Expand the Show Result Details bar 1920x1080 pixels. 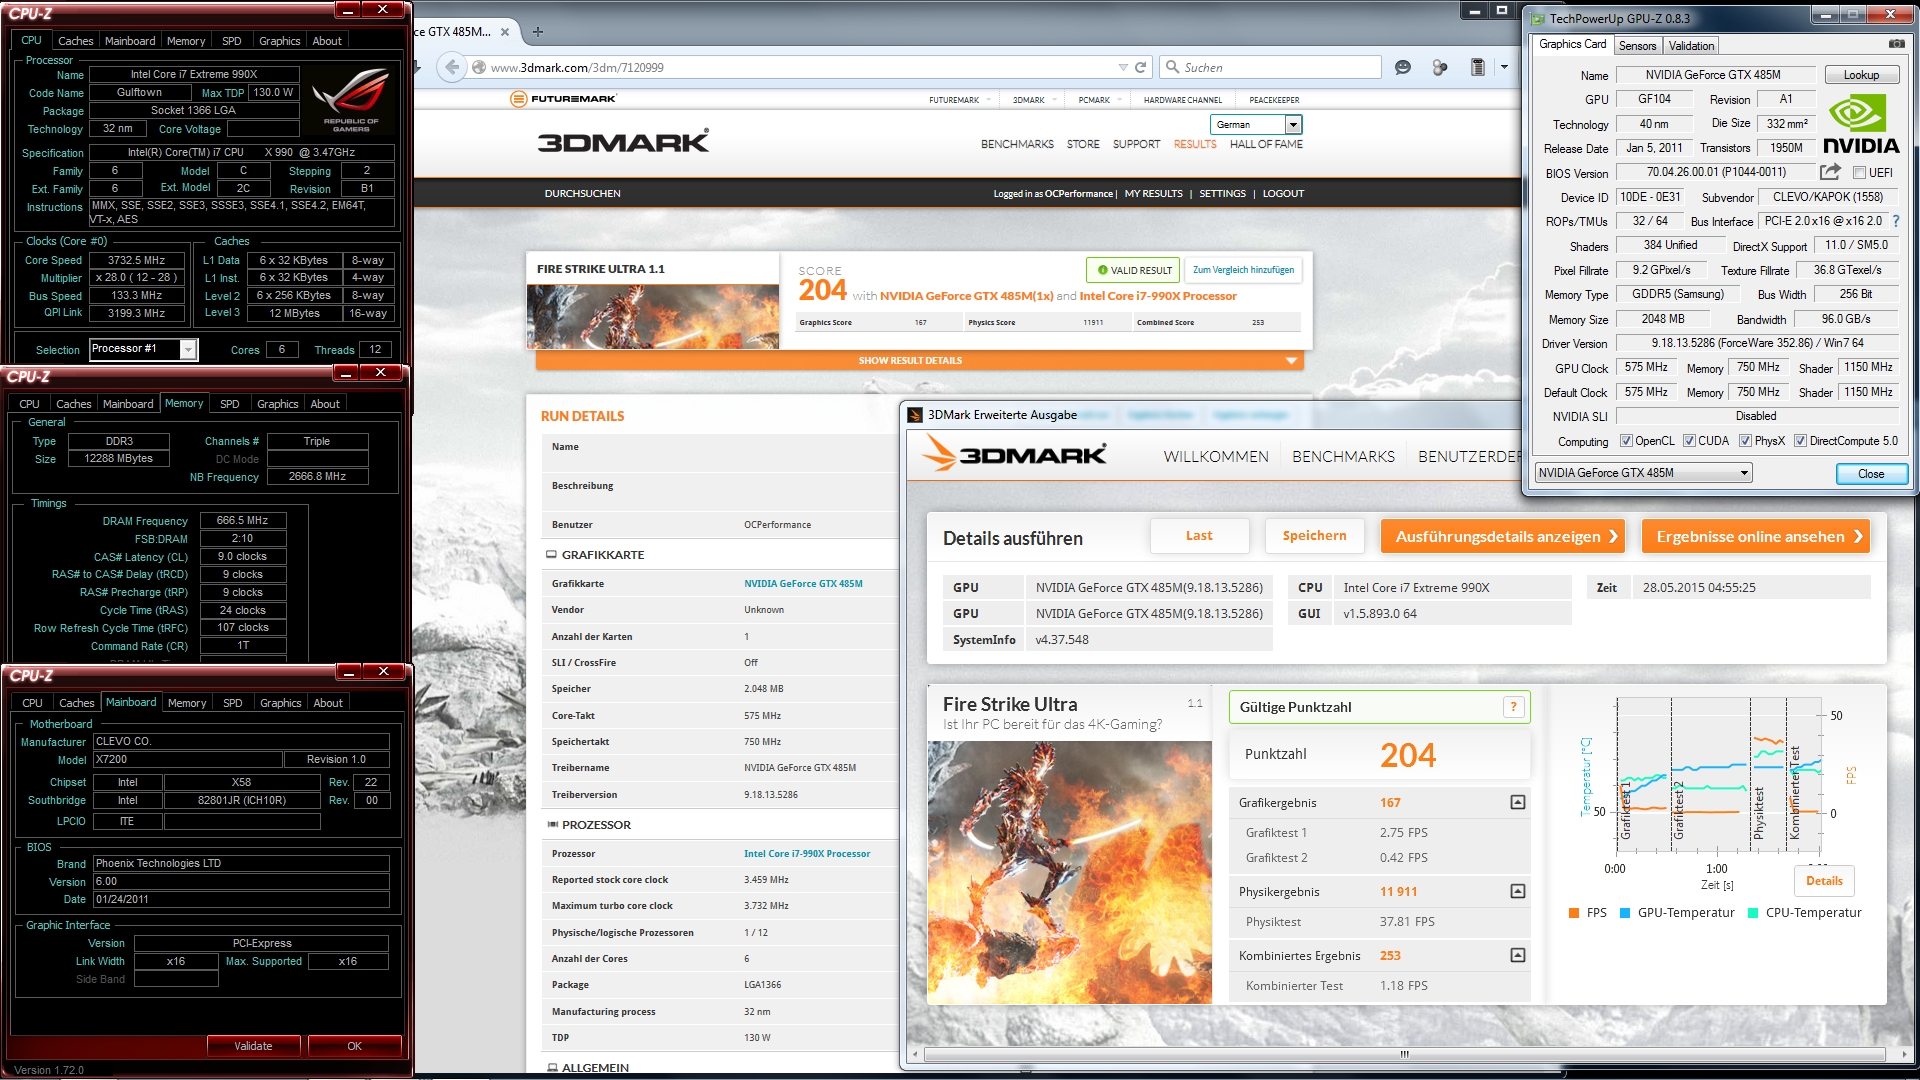pyautogui.click(x=919, y=360)
